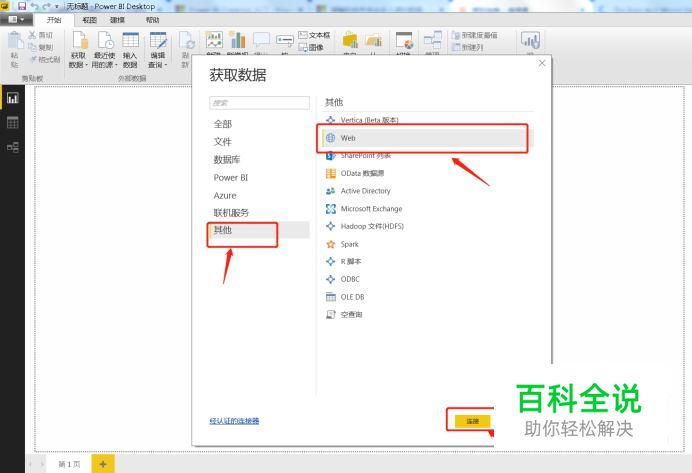
Task: Click the yellow marketplace bag icon
Action: pyautogui.click(x=350, y=42)
